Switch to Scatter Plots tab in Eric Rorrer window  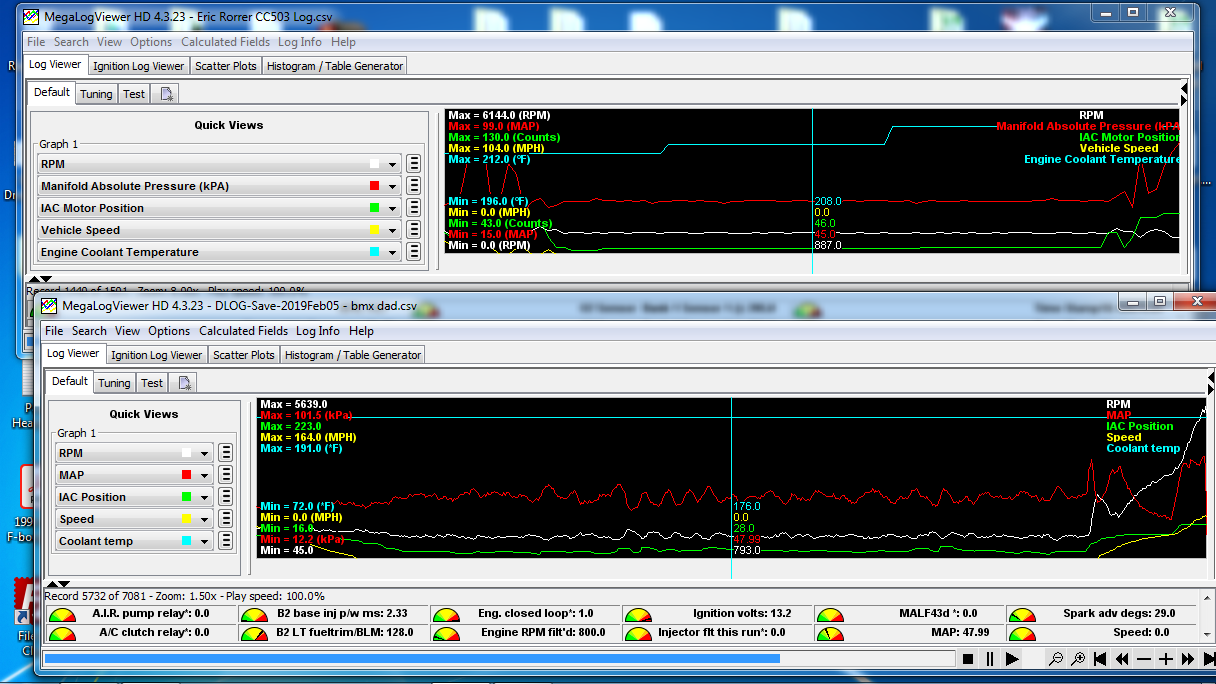(x=226, y=66)
